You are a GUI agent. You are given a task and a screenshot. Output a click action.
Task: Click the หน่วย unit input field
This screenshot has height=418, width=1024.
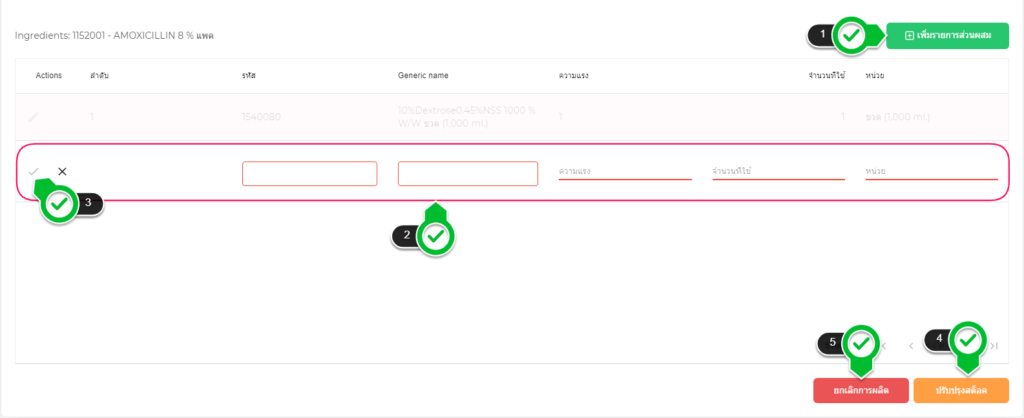(x=931, y=171)
